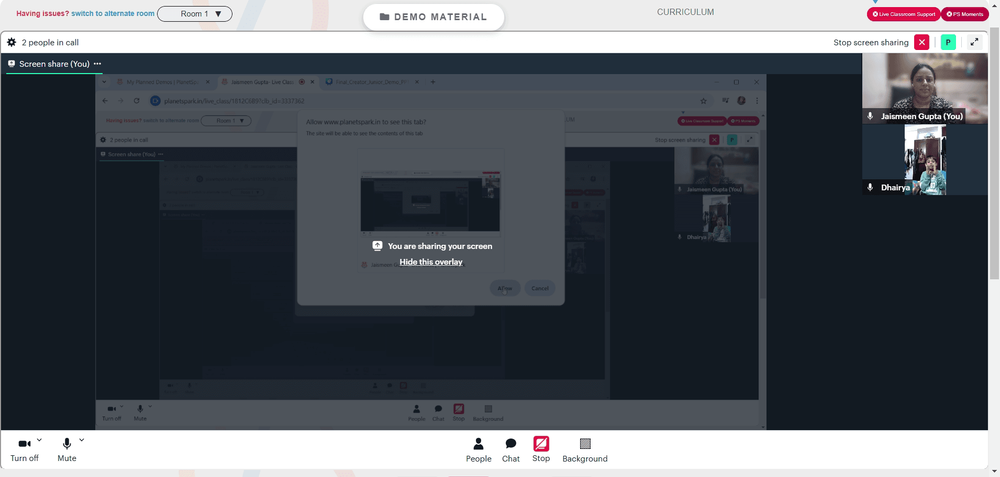Expand call to fullscreen with arrows icon
This screenshot has width=1000, height=477.
(x=974, y=43)
